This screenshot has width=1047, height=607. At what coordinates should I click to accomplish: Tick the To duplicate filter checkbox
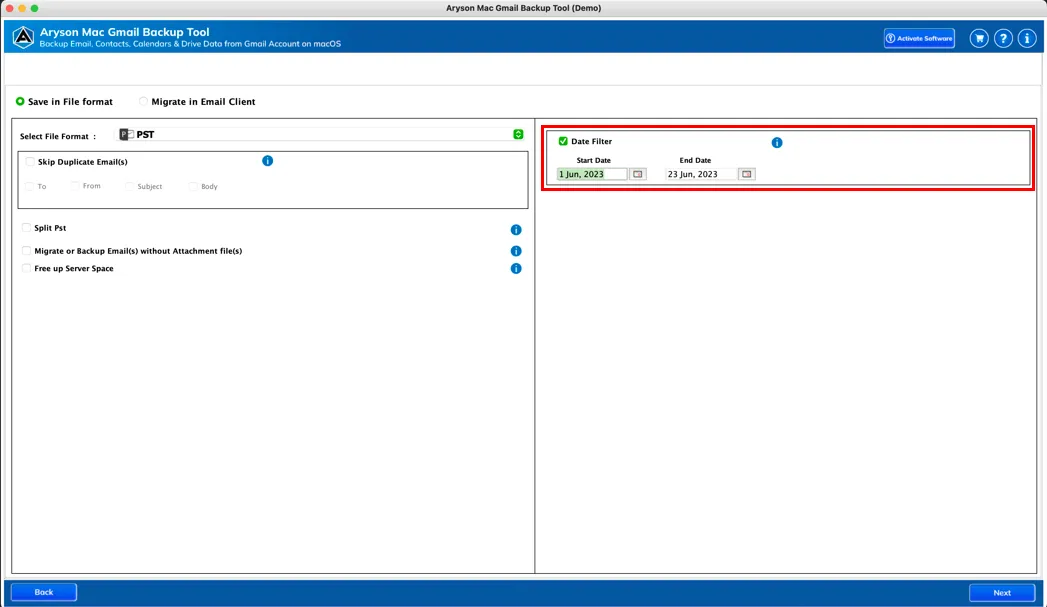(x=29, y=186)
